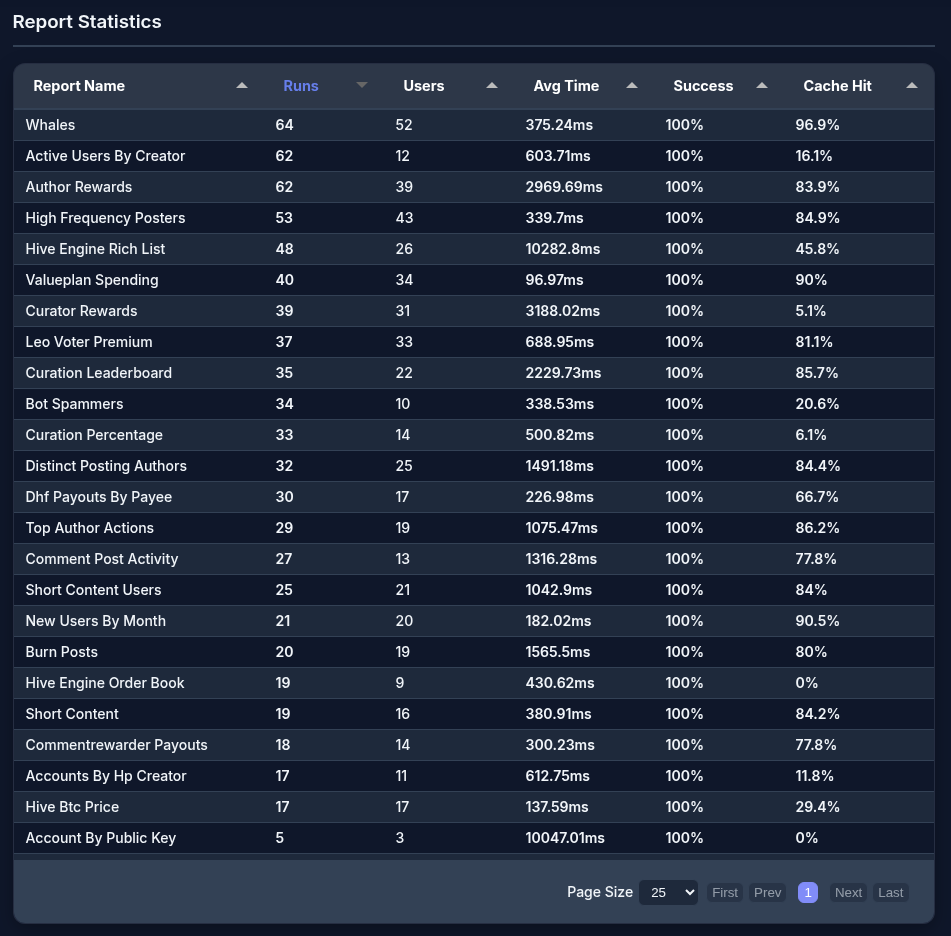Select the Hive Btc Price report
The image size is (951, 936).
tap(72, 807)
